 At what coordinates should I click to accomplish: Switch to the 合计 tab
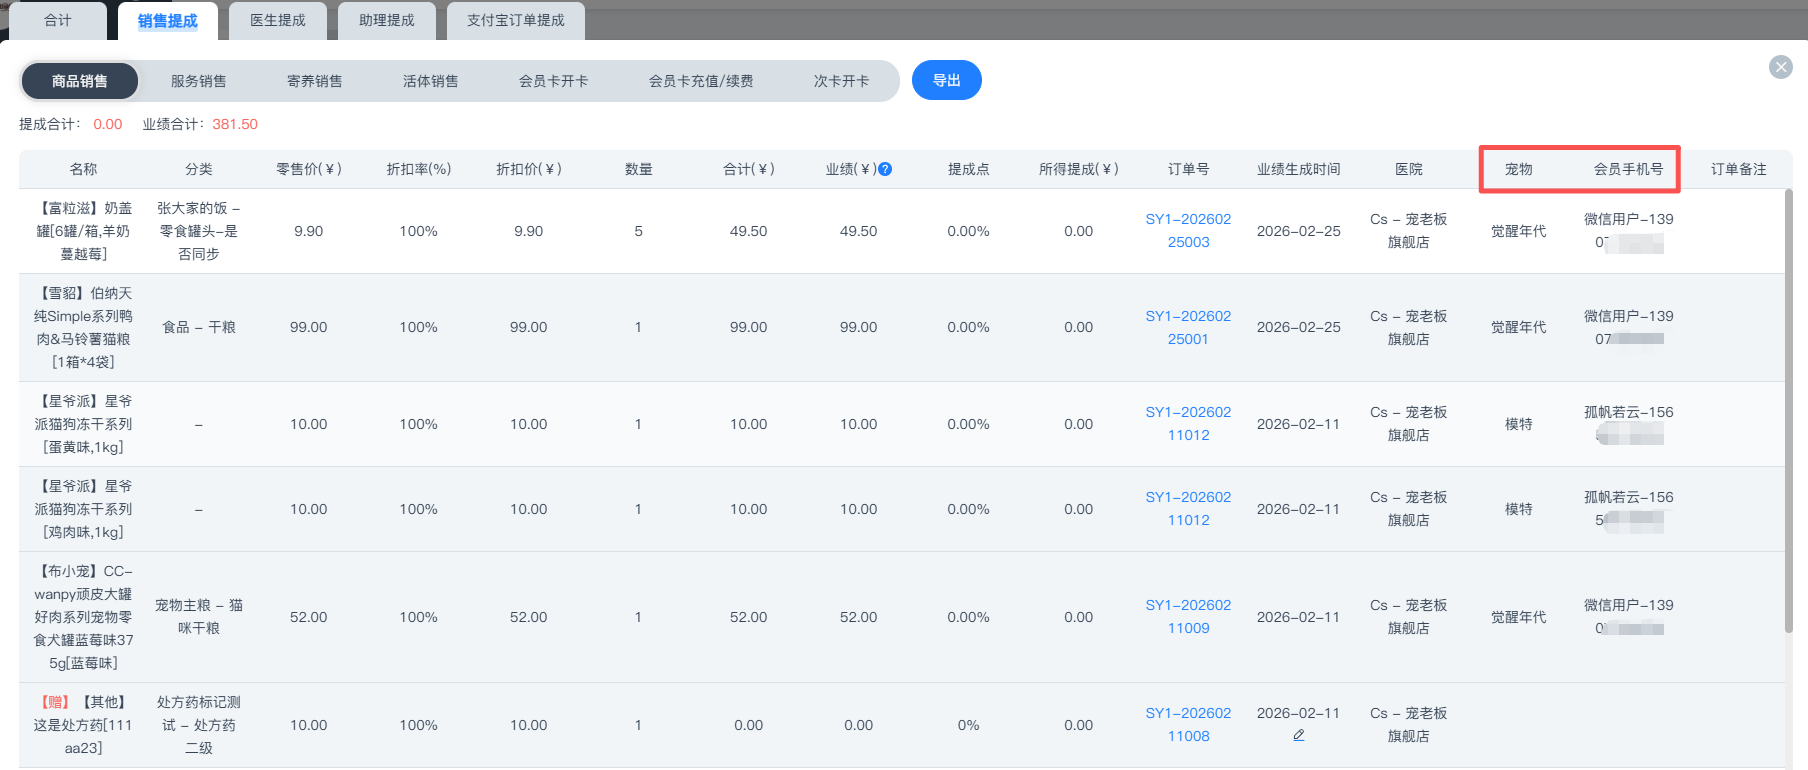[58, 20]
